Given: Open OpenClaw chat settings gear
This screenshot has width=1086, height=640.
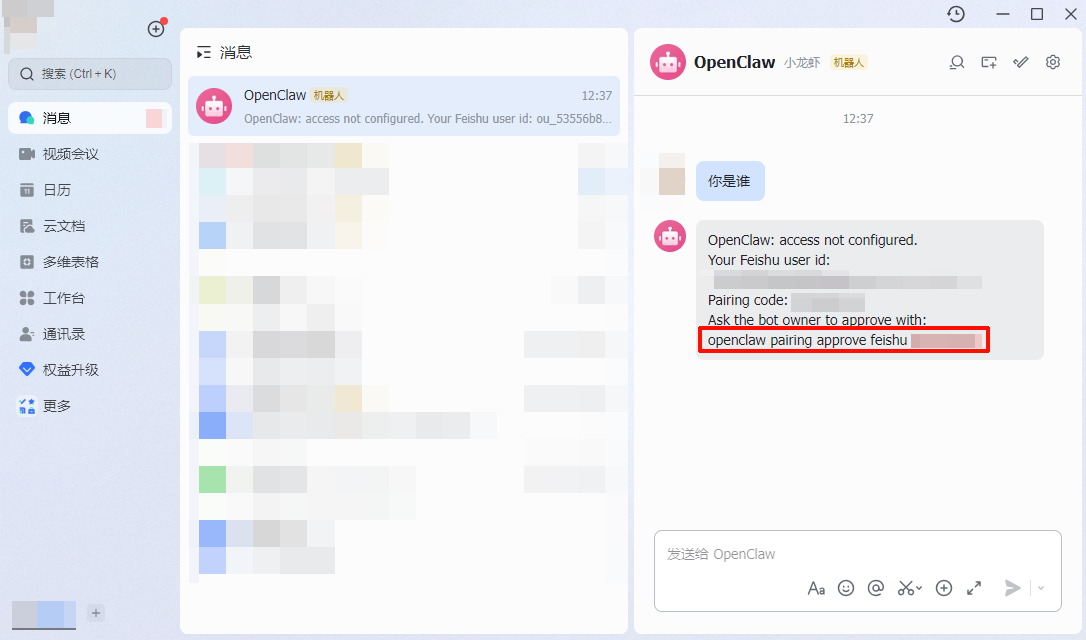Looking at the screenshot, I should pyautogui.click(x=1053, y=62).
